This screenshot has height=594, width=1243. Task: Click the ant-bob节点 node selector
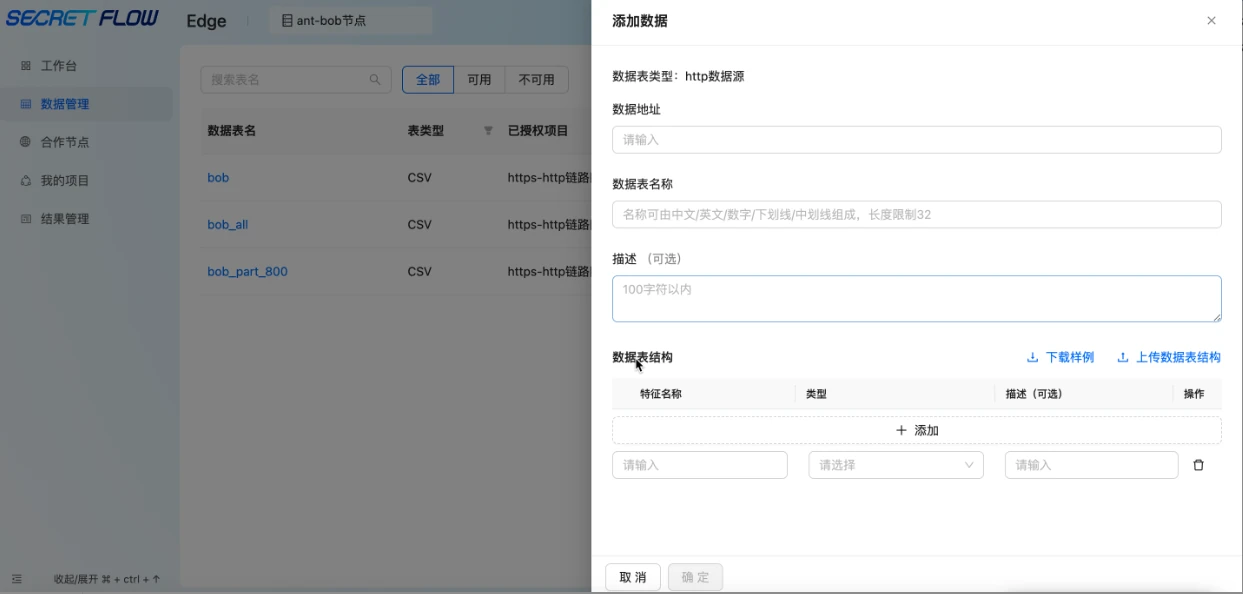[351, 20]
